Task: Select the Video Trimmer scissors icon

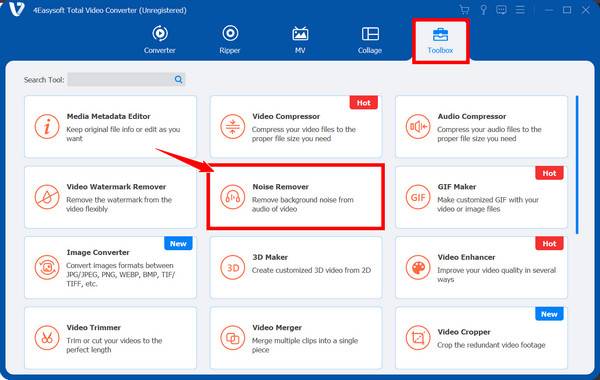Action: (x=47, y=338)
